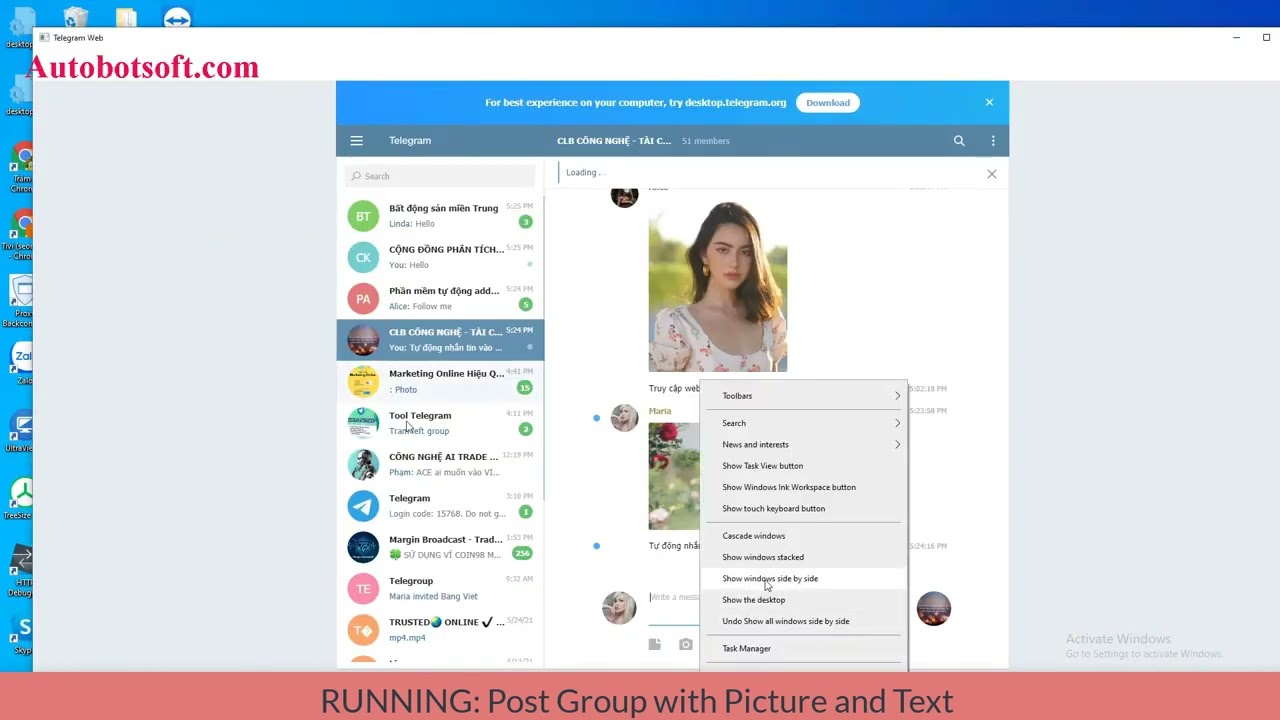Image resolution: width=1280 pixels, height=720 pixels.
Task: Dismiss the desktop.telegram.org banner with X
Action: [989, 102]
